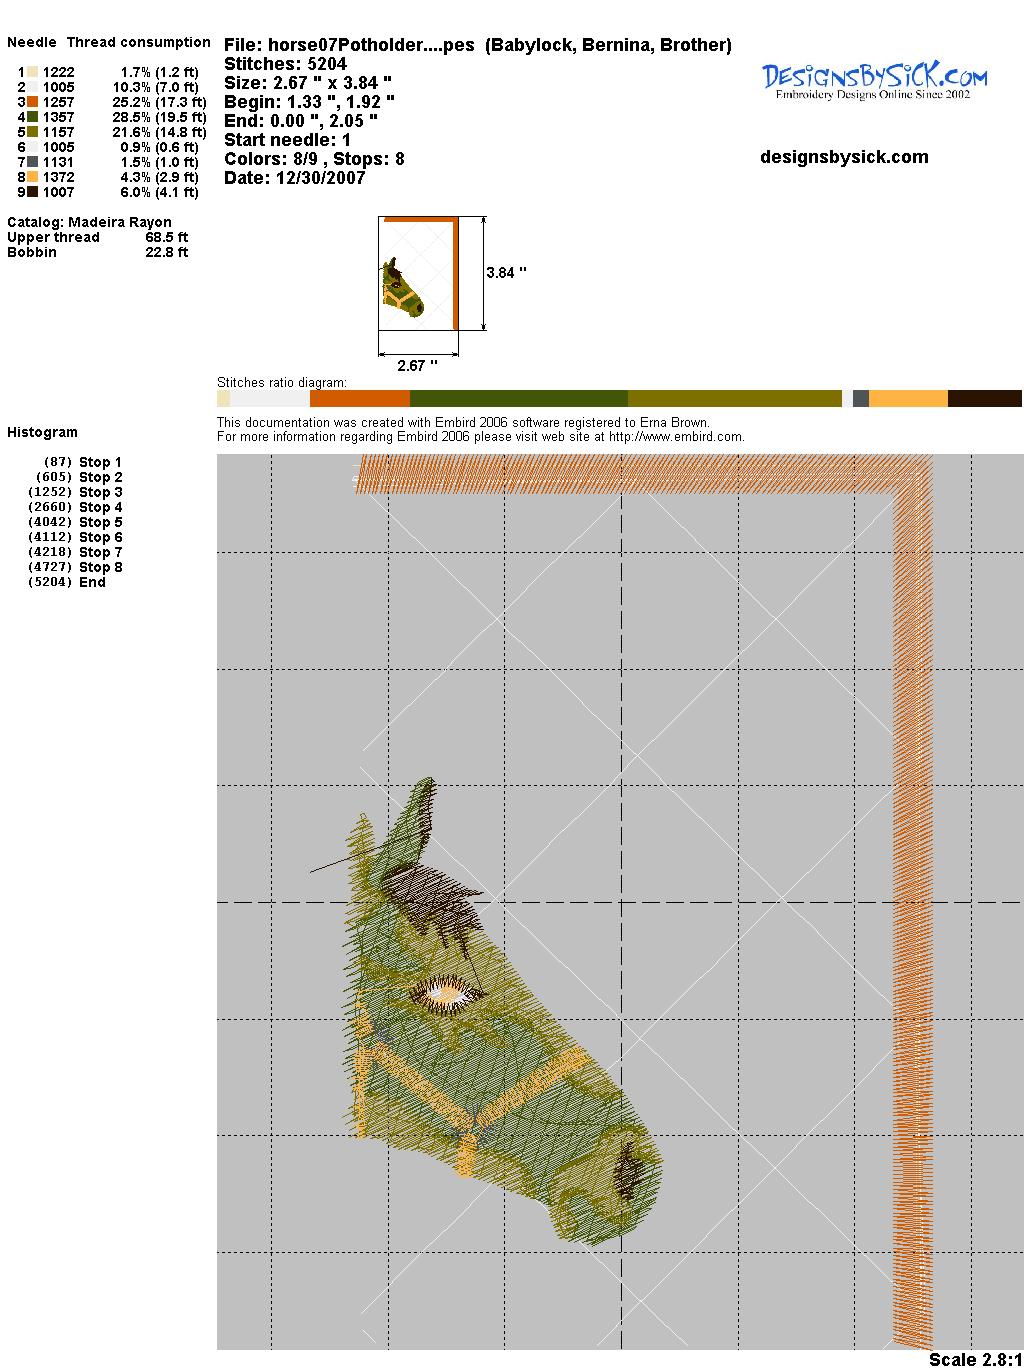Viewport: 1024px width, 1370px height.
Task: Click the needle 5 olive thread swatch
Action: tap(32, 132)
